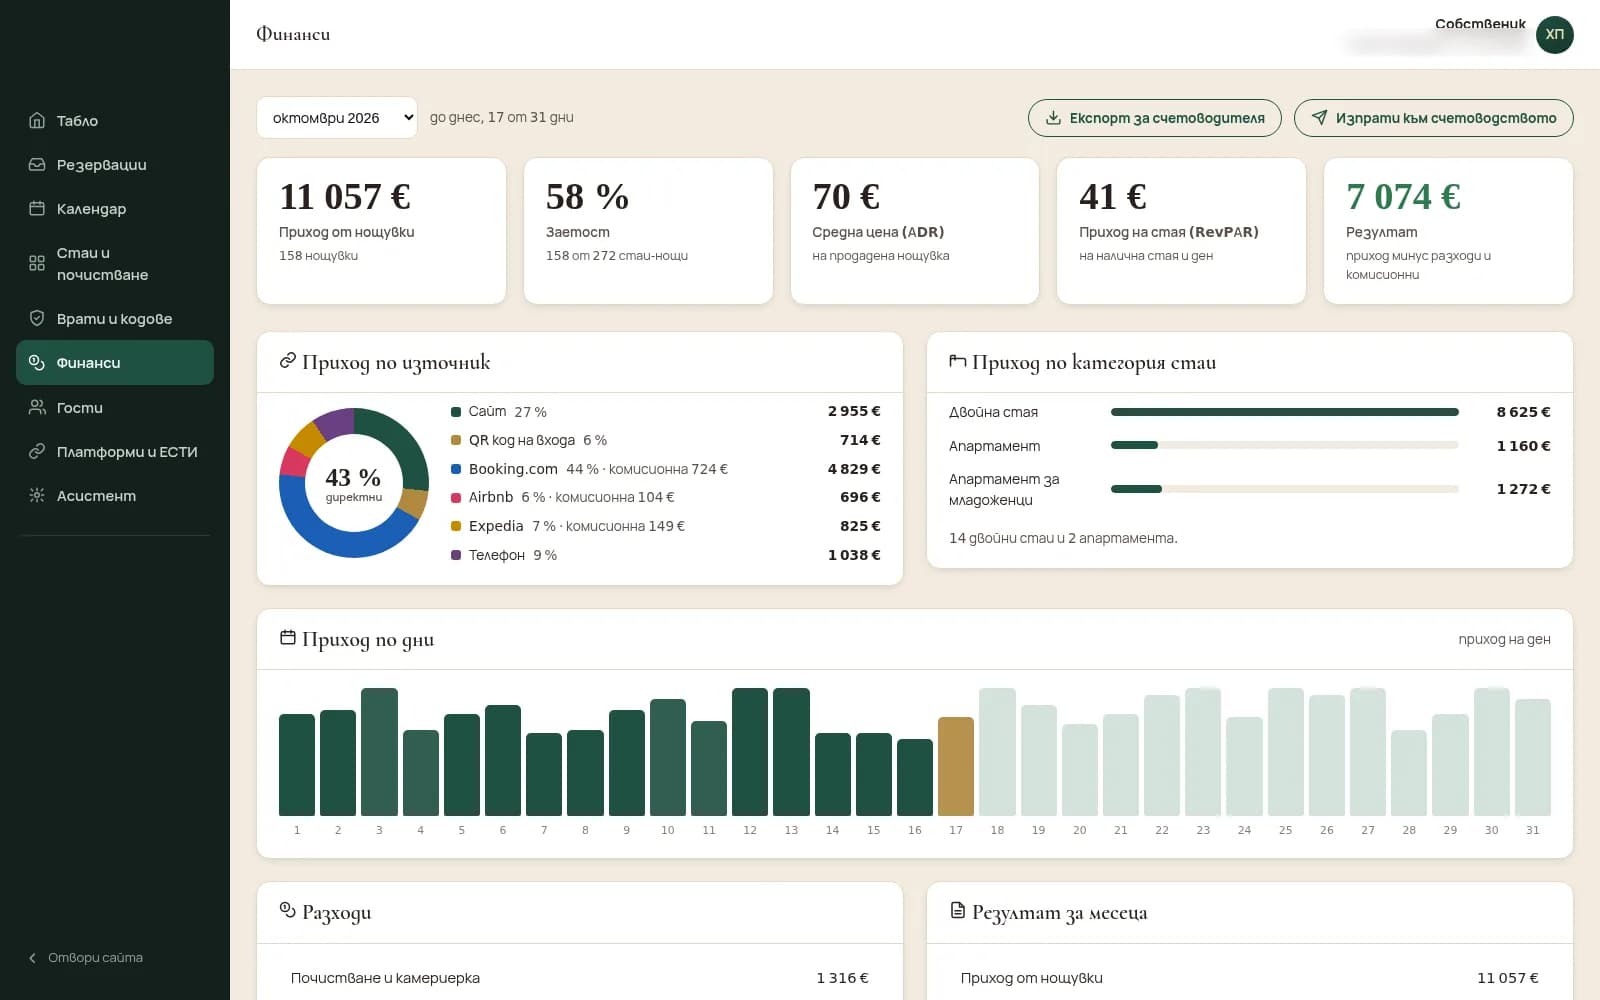Open Резервации menu item
Viewport: 1600px width, 1000px height.
coord(115,164)
